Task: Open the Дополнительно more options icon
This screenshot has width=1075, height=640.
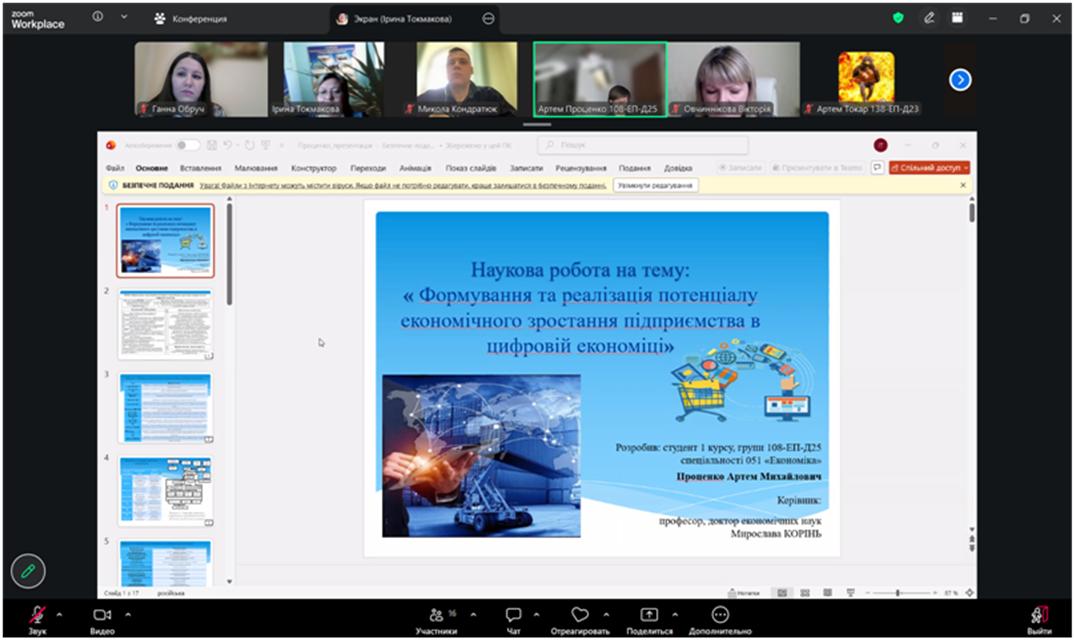Action: pos(719,614)
